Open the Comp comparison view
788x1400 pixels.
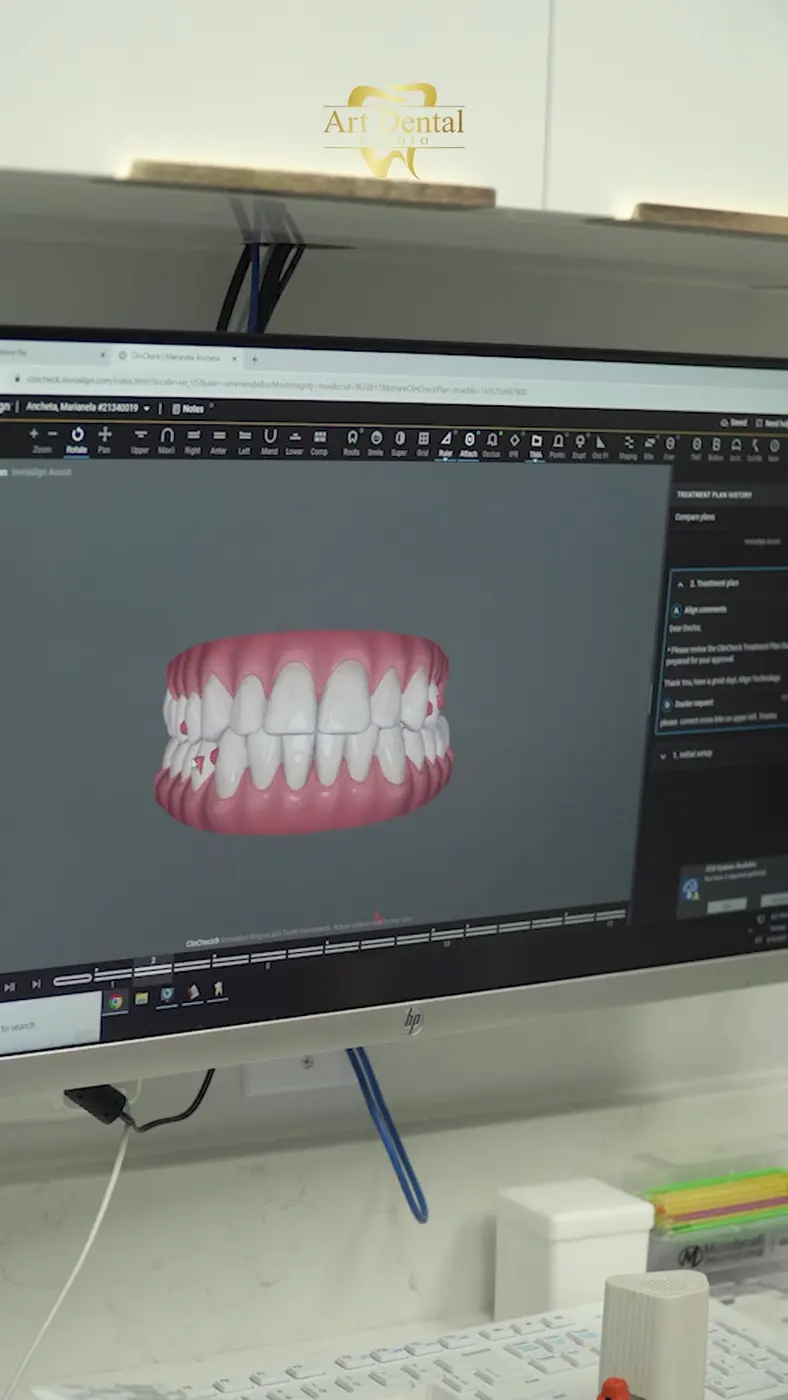pos(320,442)
